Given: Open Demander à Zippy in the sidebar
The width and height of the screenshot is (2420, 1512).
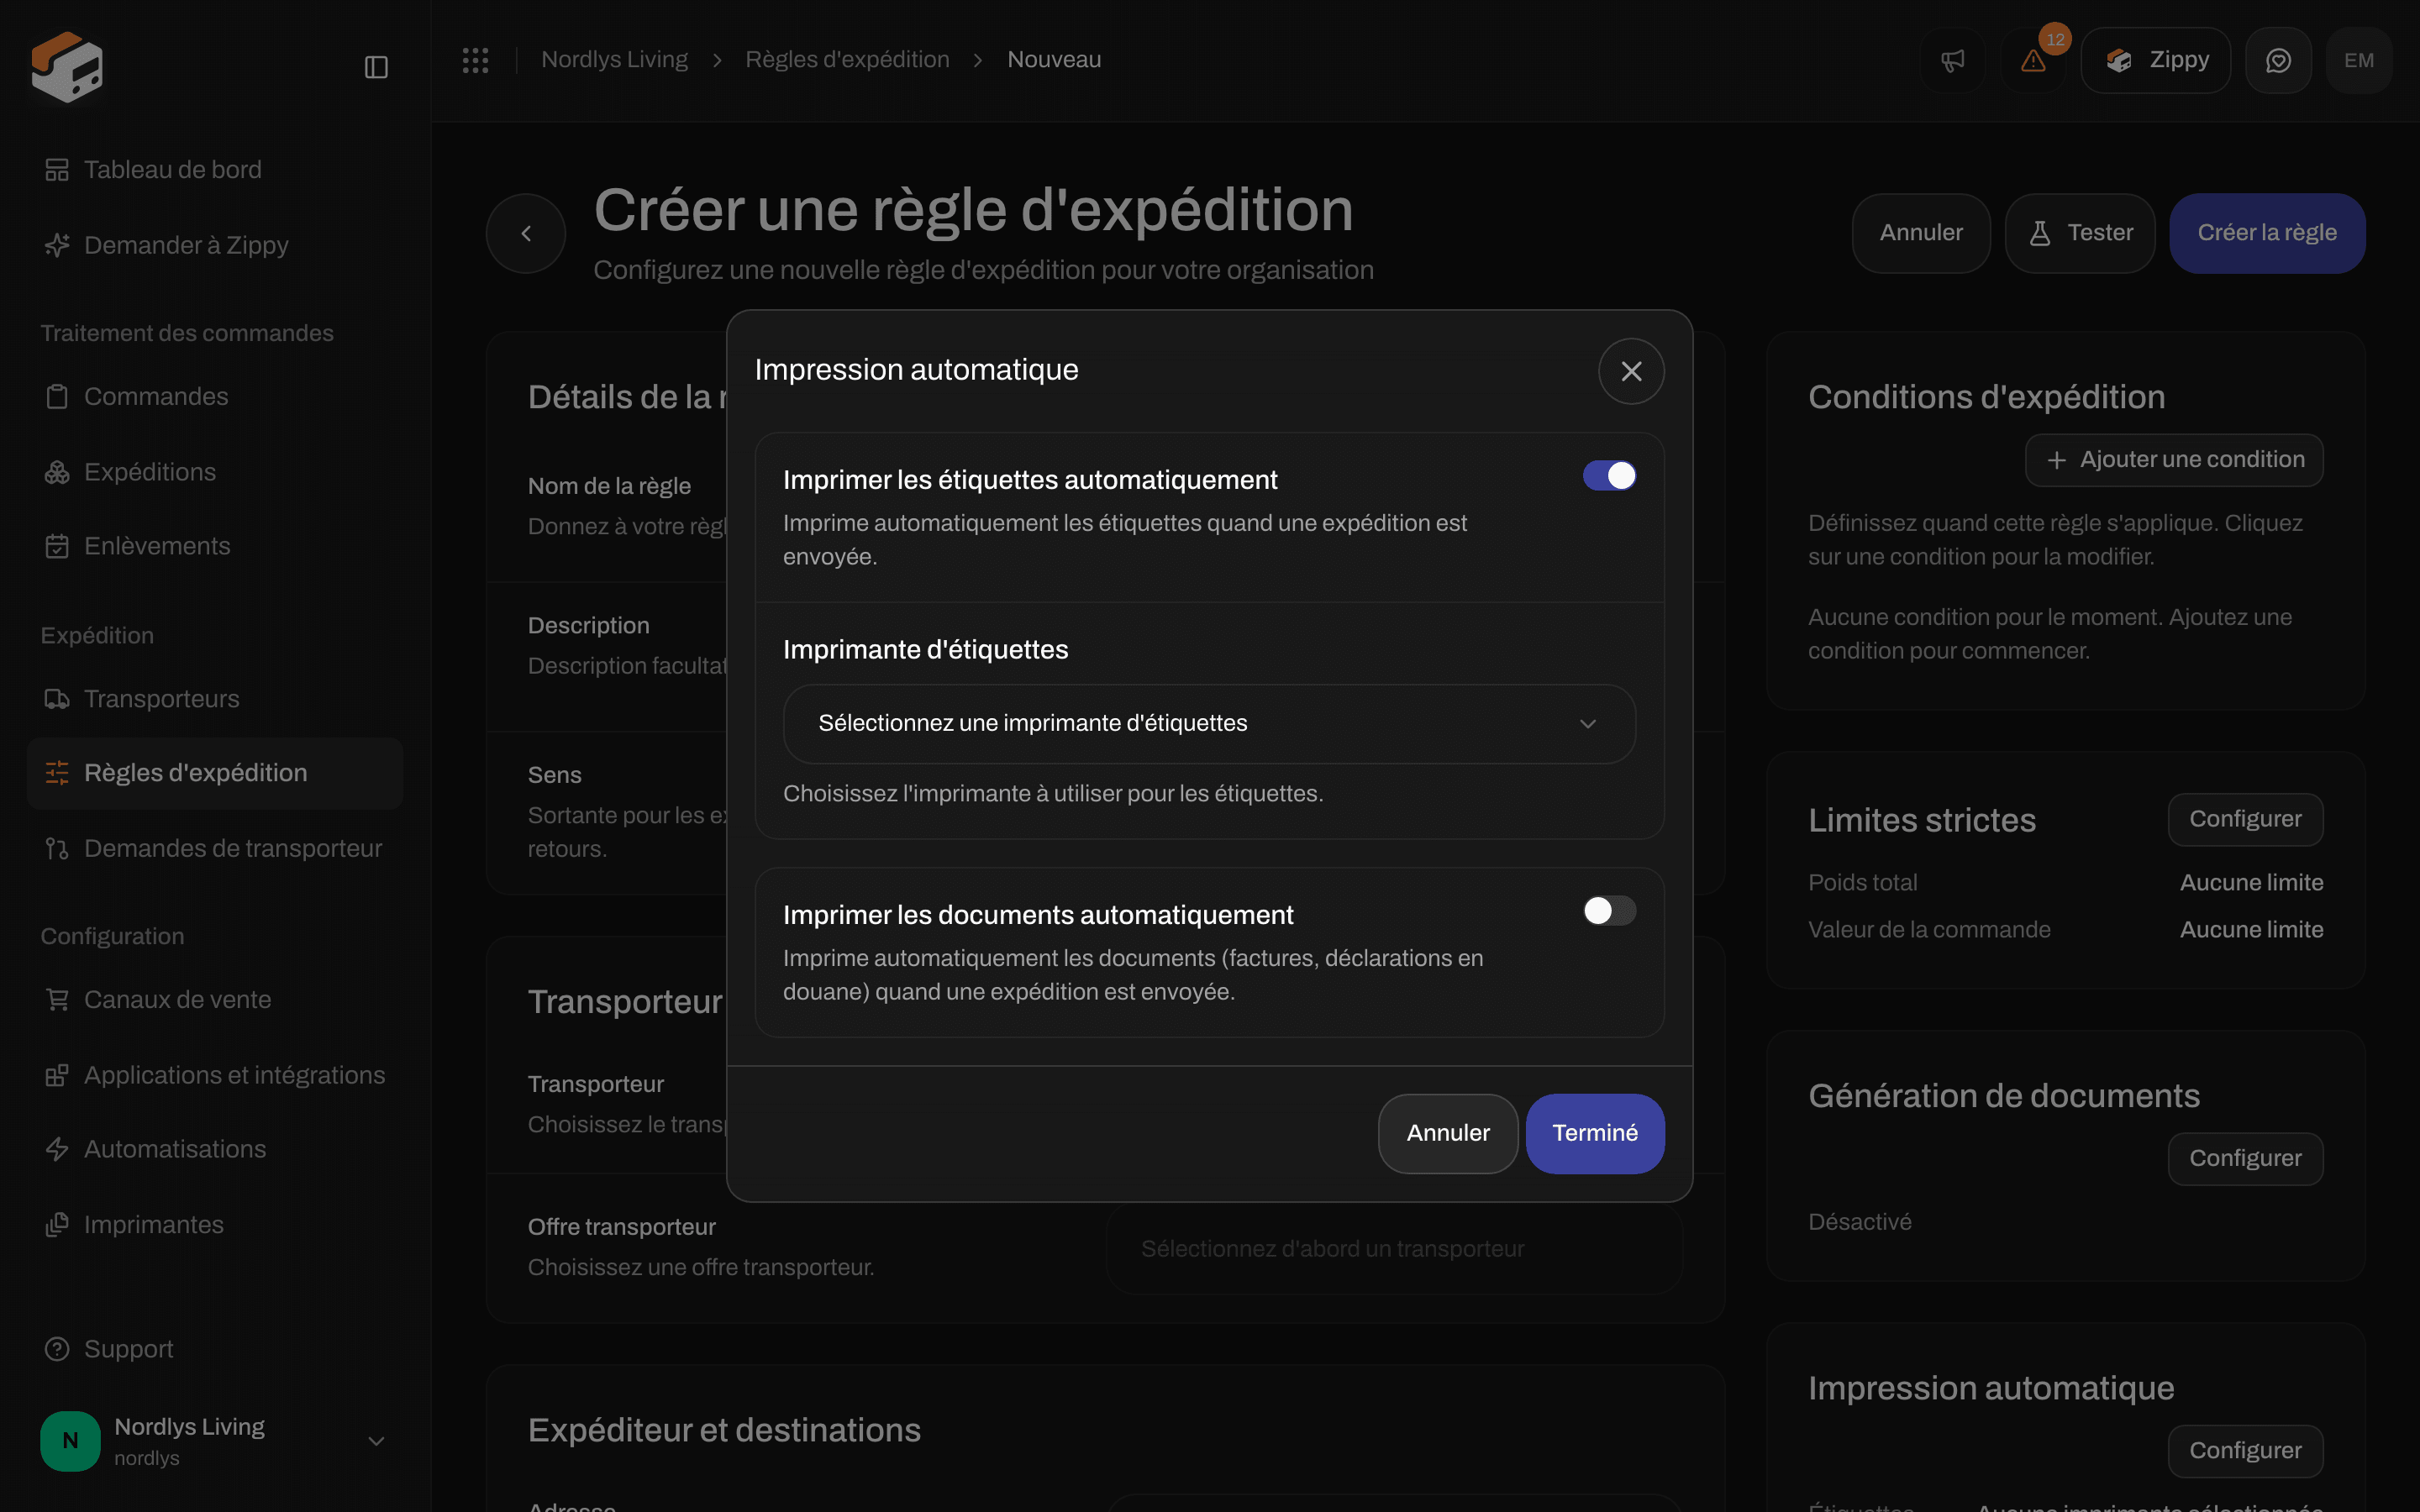Looking at the screenshot, I should pos(215,245).
